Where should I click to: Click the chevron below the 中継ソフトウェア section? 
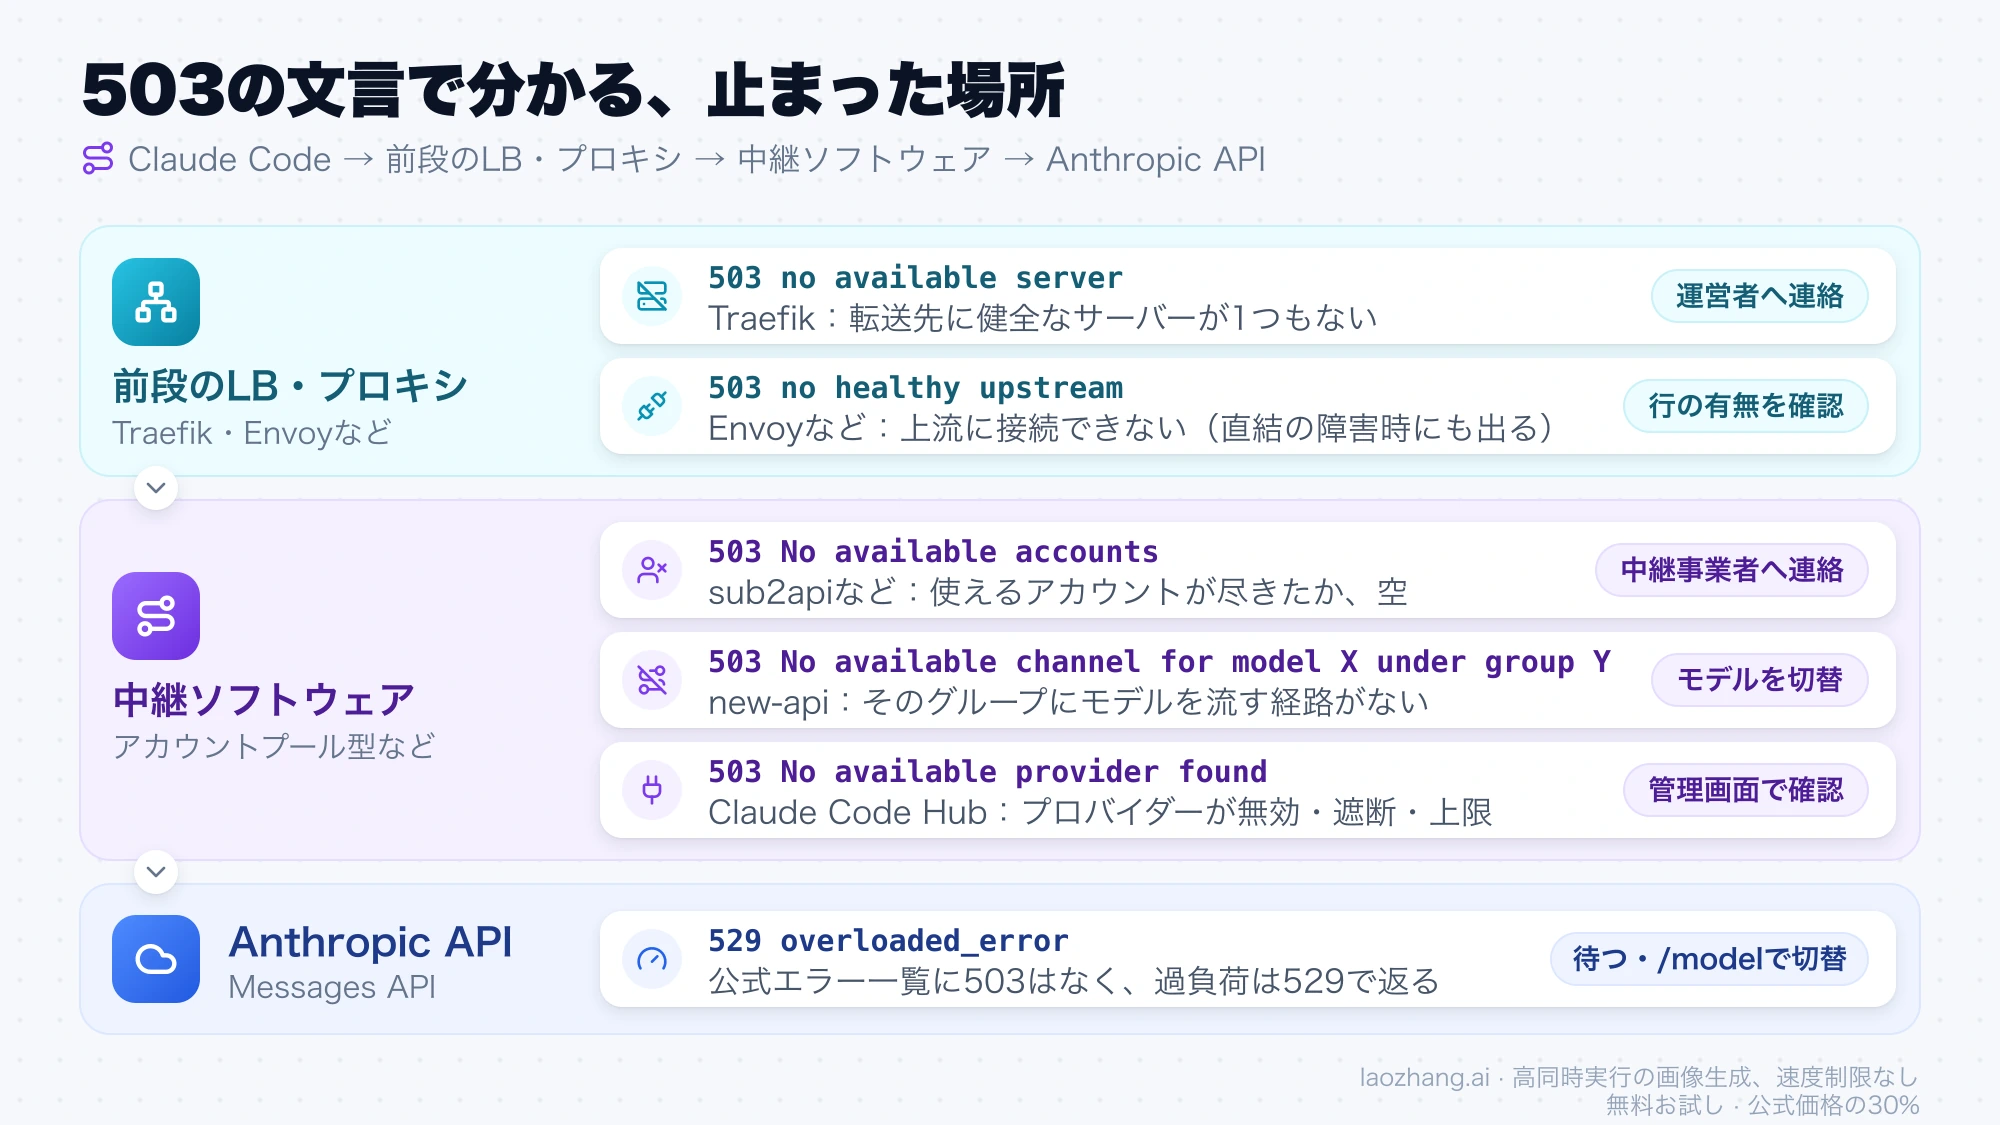click(x=156, y=872)
